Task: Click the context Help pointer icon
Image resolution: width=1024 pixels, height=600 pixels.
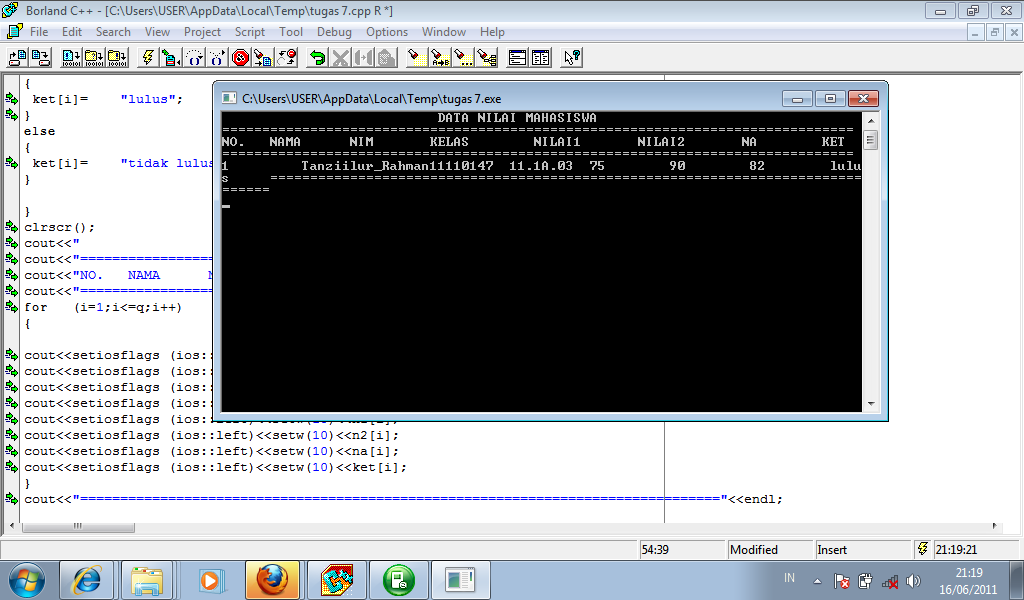Action: 571,57
